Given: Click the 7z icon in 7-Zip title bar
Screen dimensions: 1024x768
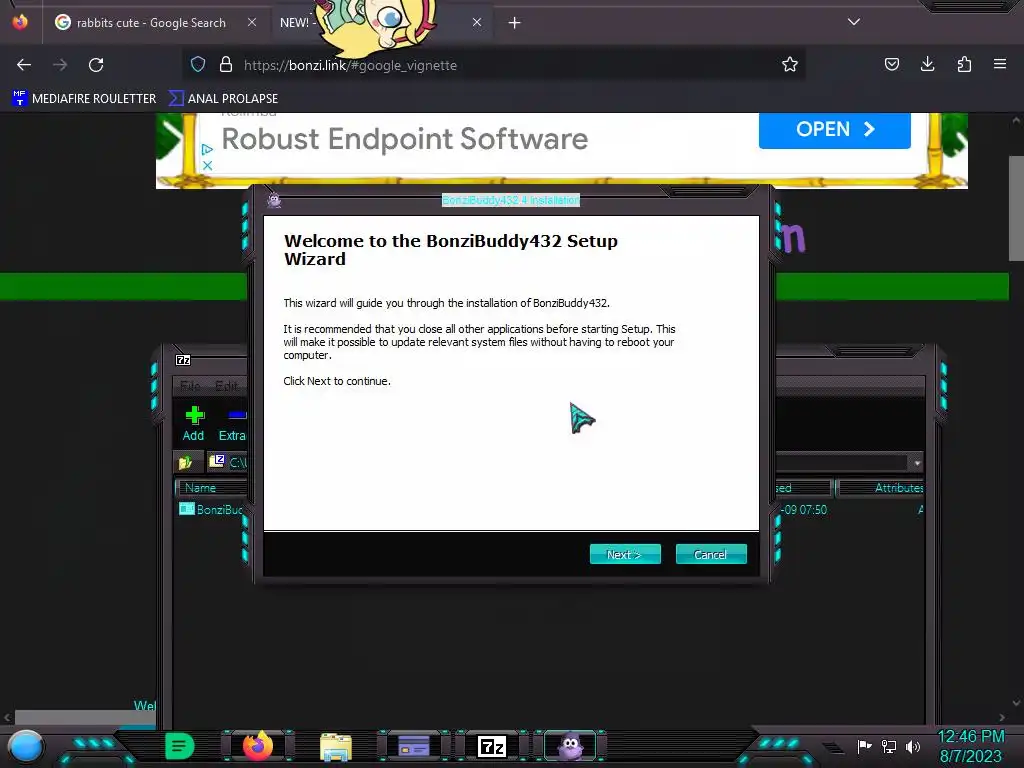Looking at the screenshot, I should click(x=184, y=360).
